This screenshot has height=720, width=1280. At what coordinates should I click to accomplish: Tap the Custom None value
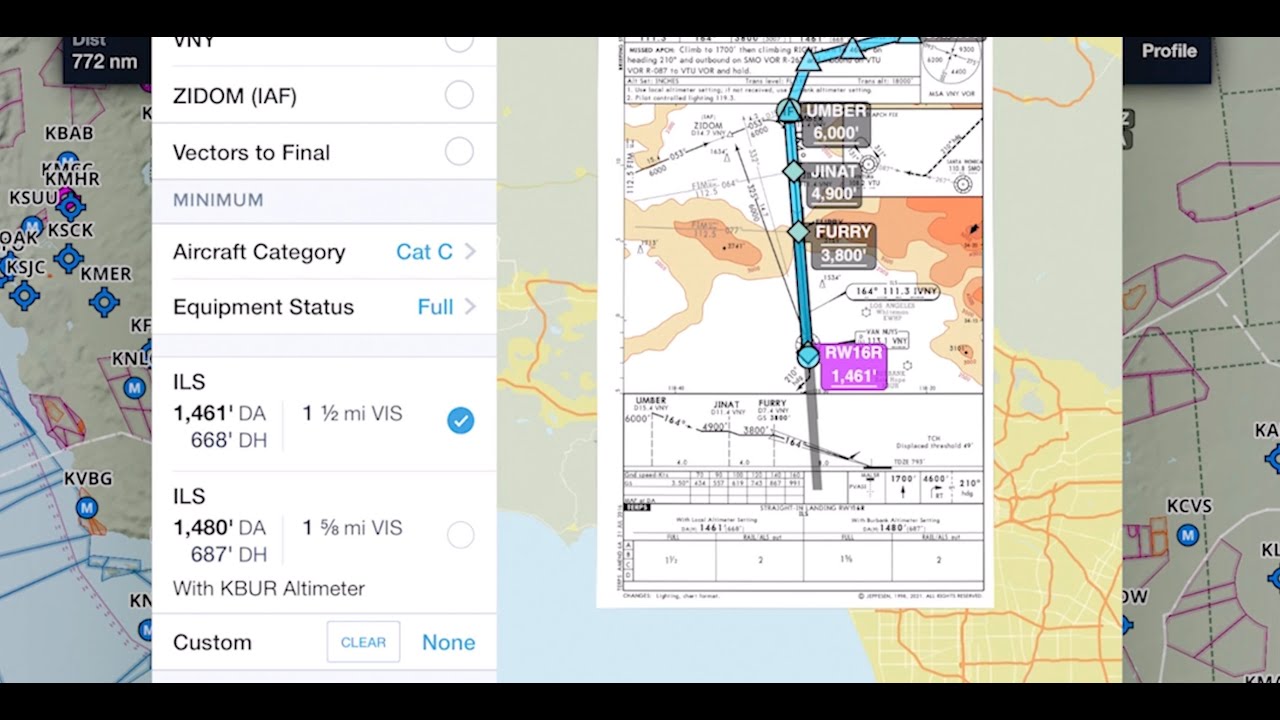pos(448,642)
